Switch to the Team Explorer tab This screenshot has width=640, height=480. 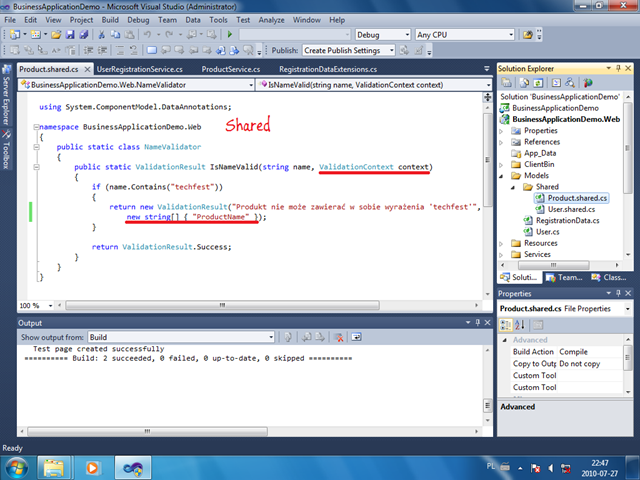[565, 278]
